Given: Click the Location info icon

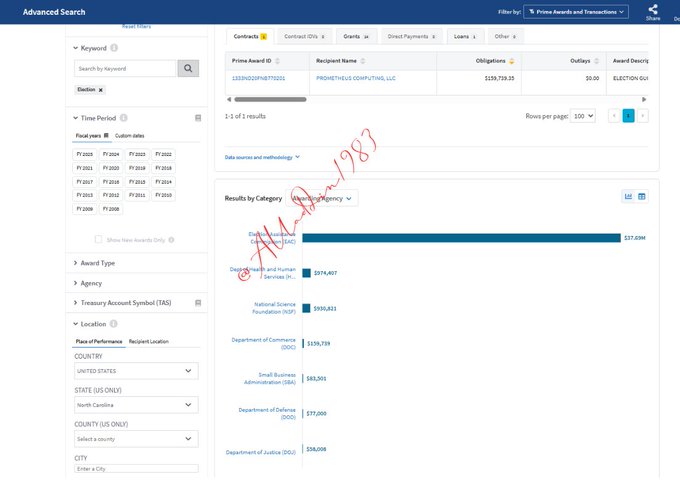Looking at the screenshot, I should tap(114, 324).
